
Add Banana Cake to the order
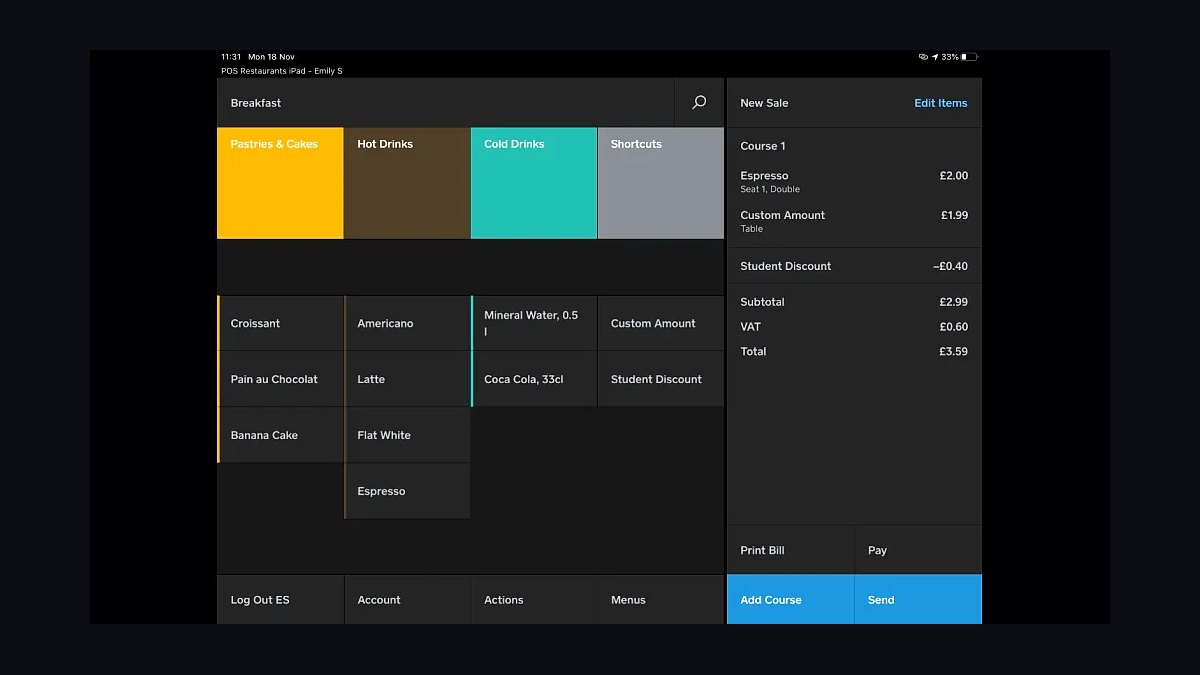coord(280,435)
